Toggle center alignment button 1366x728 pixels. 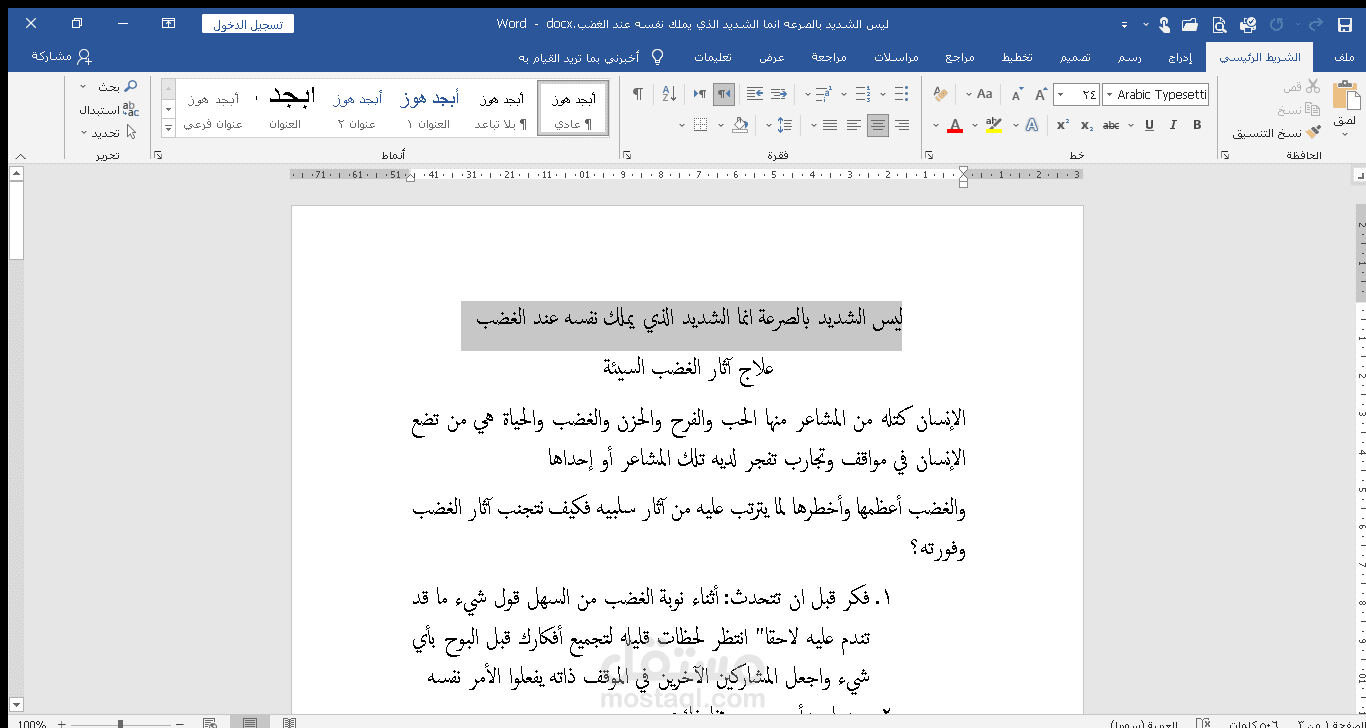(878, 125)
